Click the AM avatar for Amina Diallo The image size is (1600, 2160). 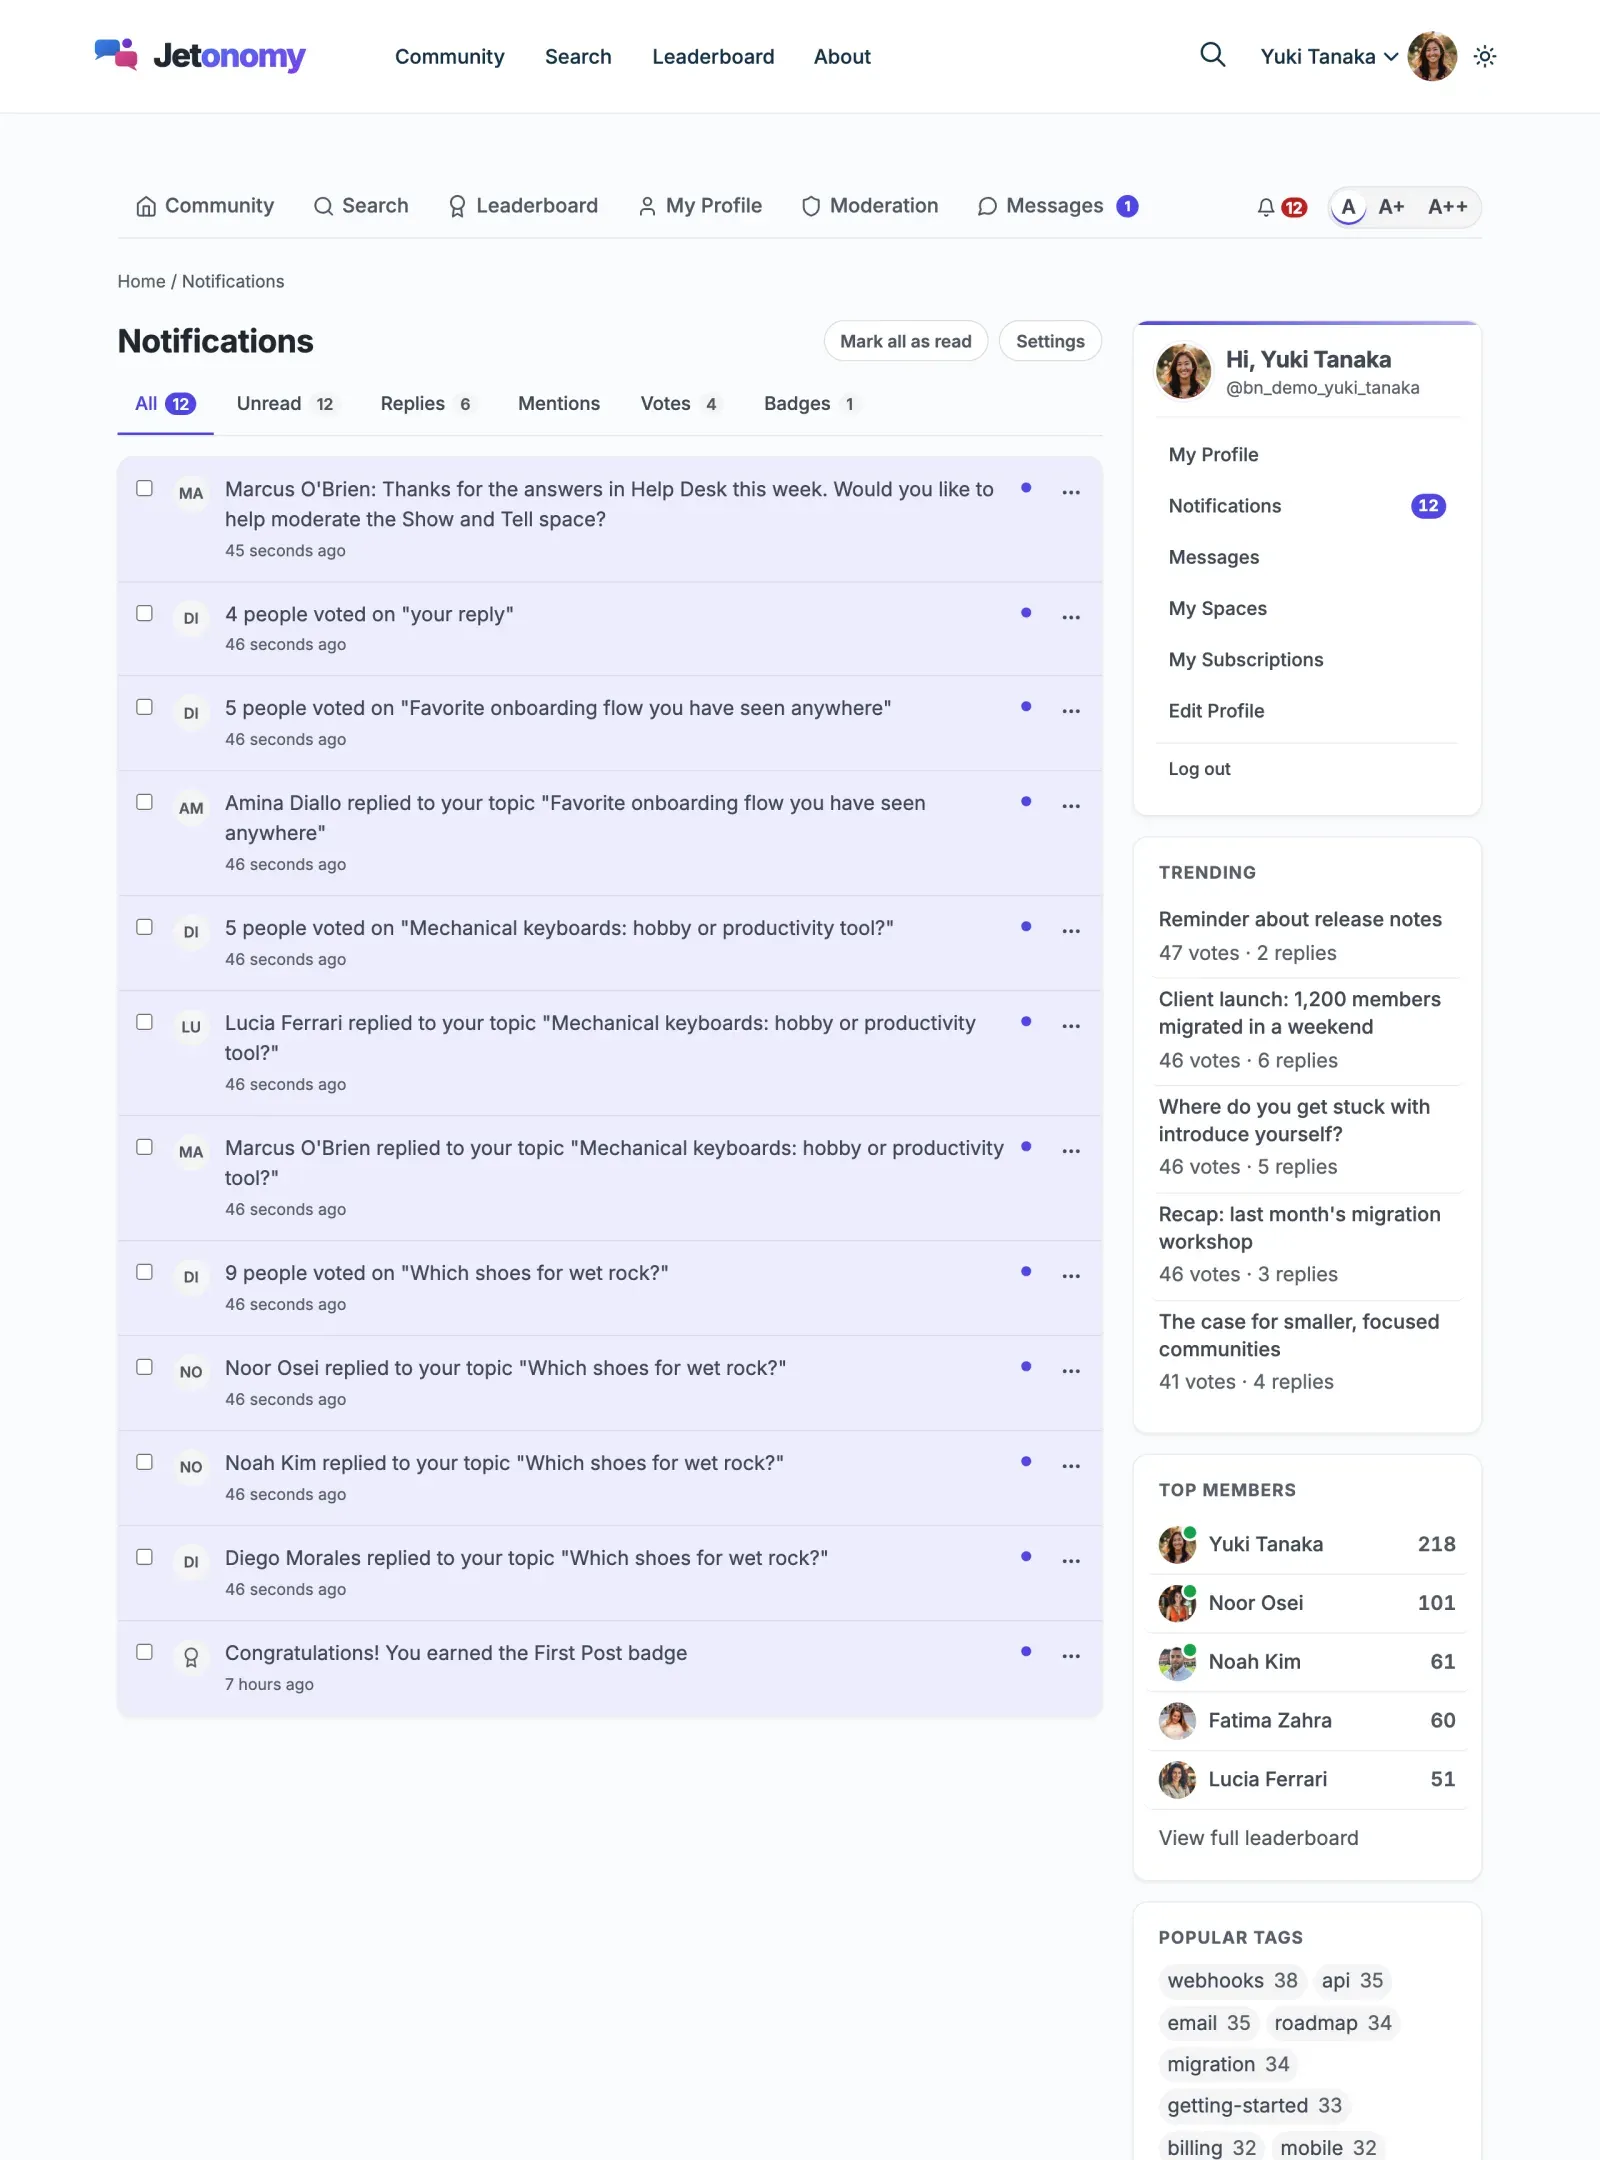tap(191, 808)
